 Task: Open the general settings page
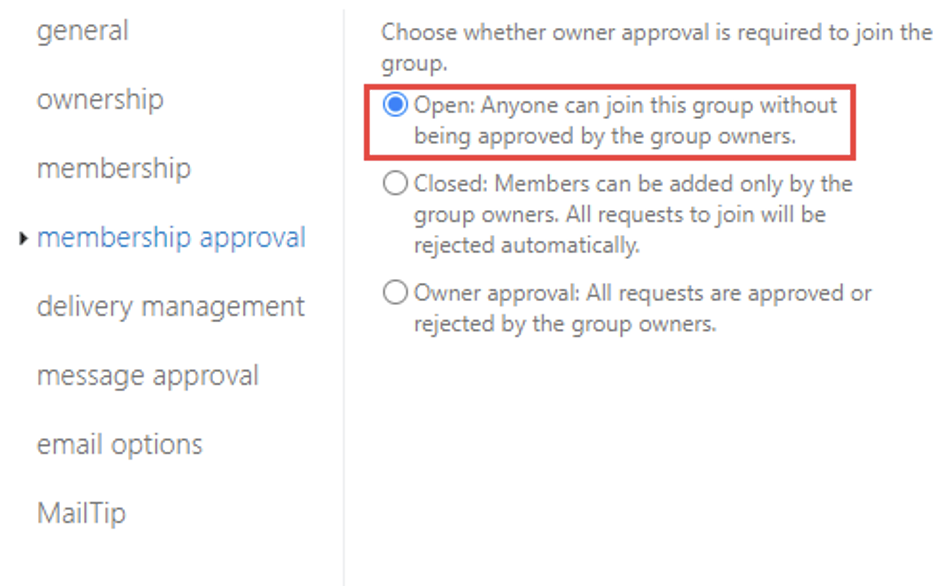[82, 30]
